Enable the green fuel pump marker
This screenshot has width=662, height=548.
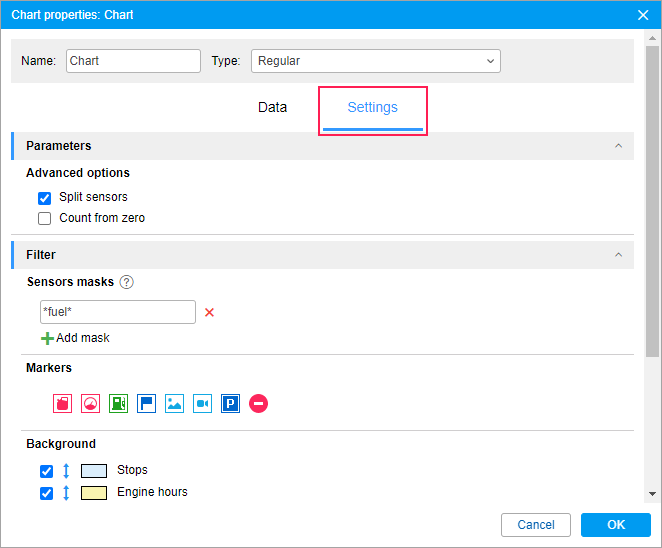pos(119,404)
